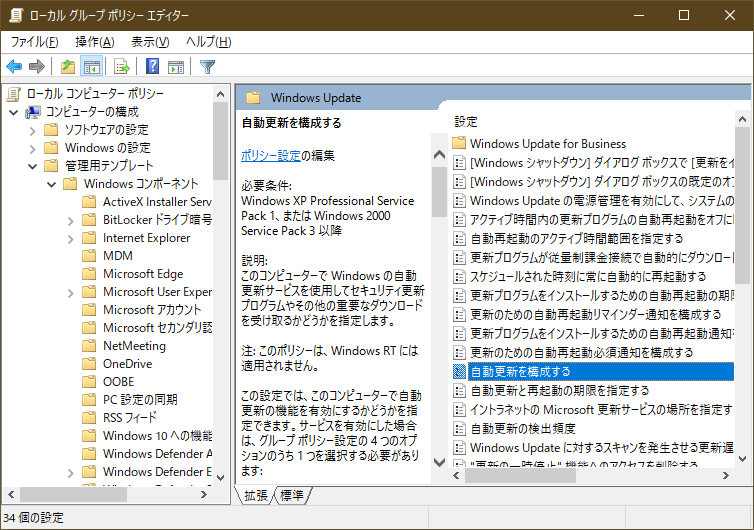Viewport: 754px width, 530px height.
Task: Collapse the コンピューターの構成 node
Action: pos(14,113)
